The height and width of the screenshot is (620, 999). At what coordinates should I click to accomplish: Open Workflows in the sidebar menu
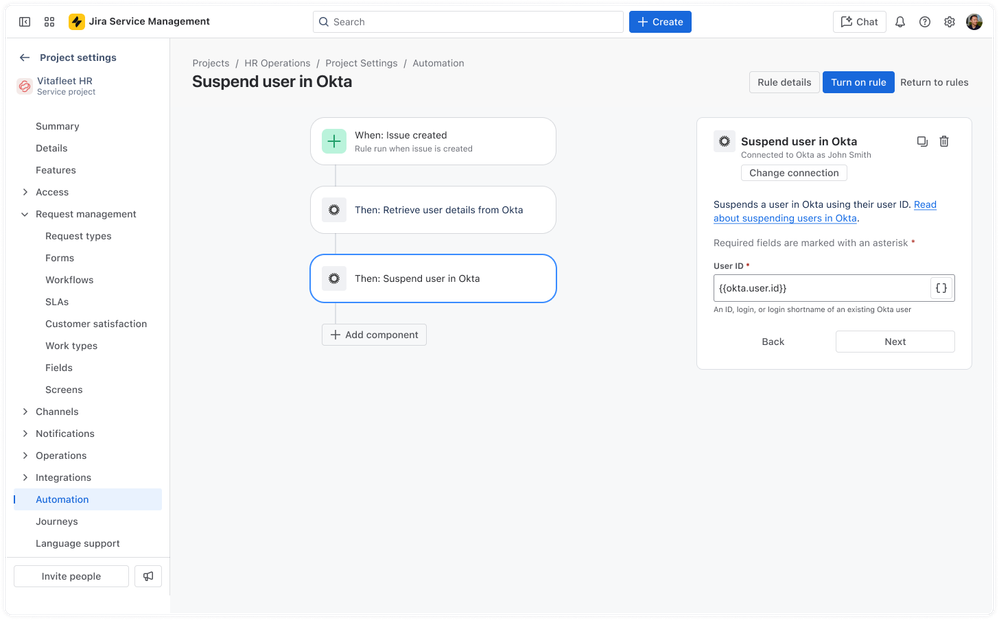pos(68,279)
